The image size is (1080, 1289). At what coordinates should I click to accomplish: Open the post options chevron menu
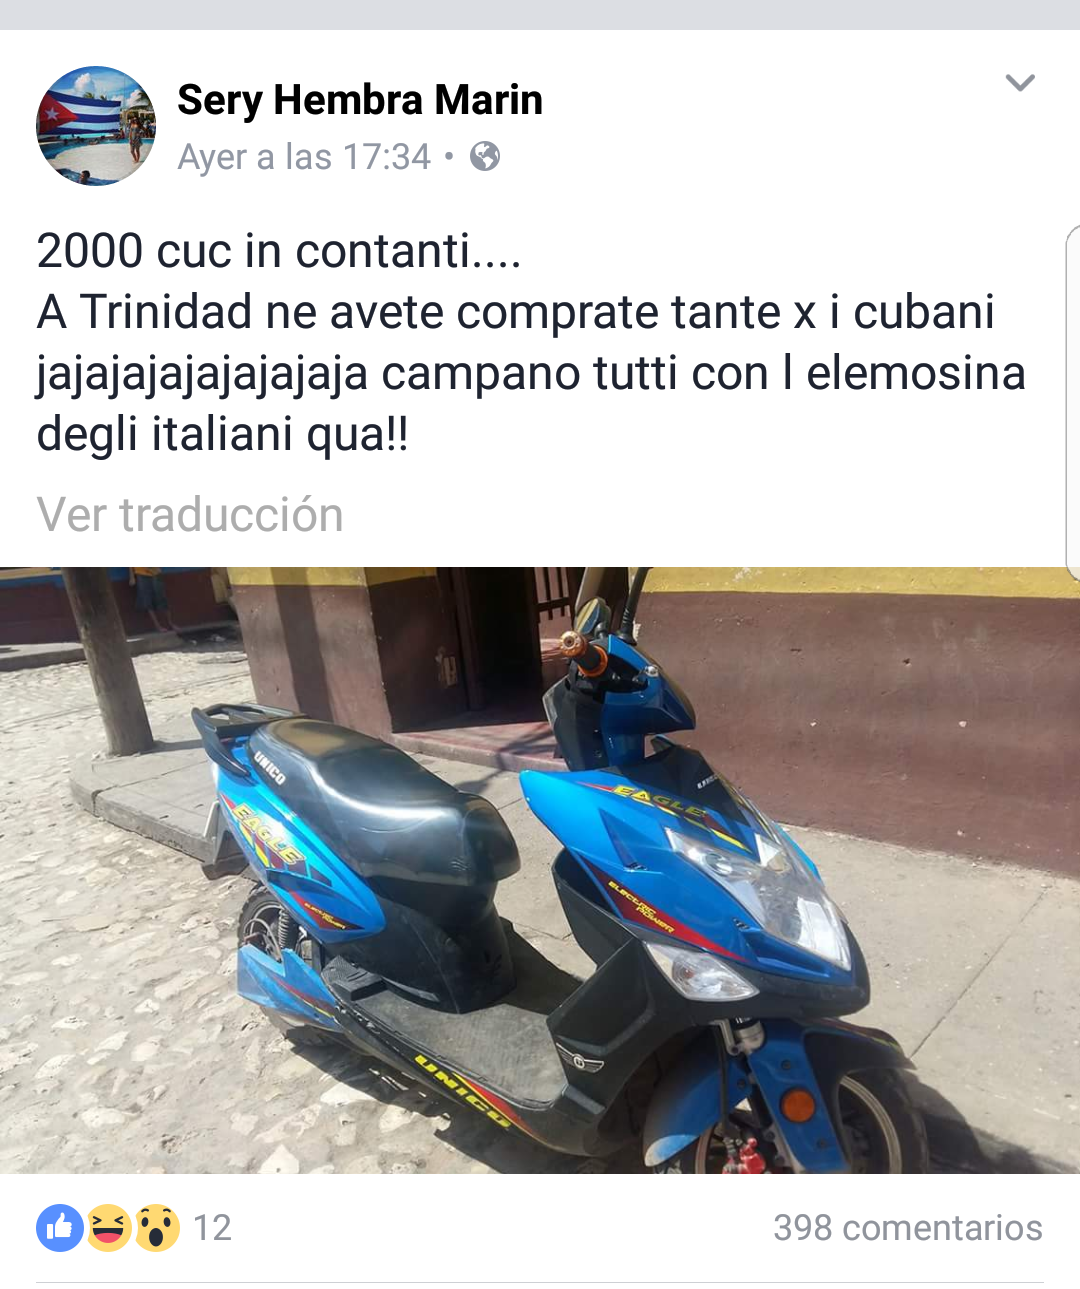click(1020, 83)
